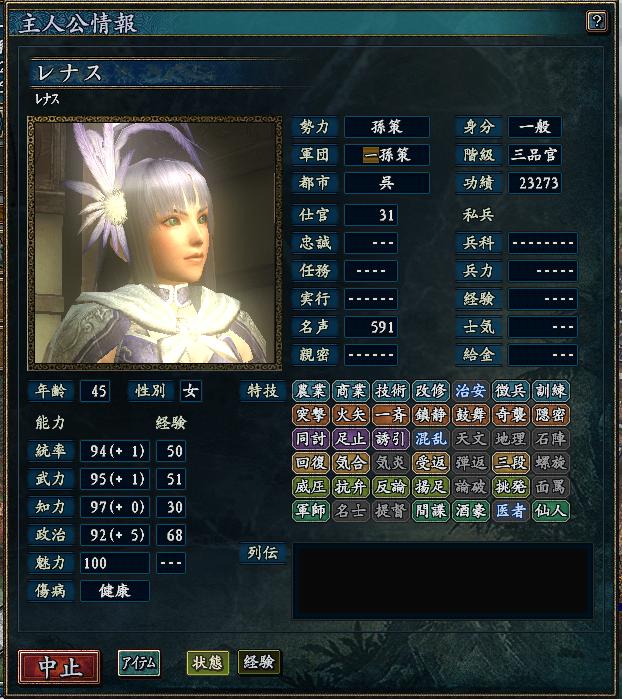Select the 医者 skill badge
622x699 pixels.
(x=511, y=510)
